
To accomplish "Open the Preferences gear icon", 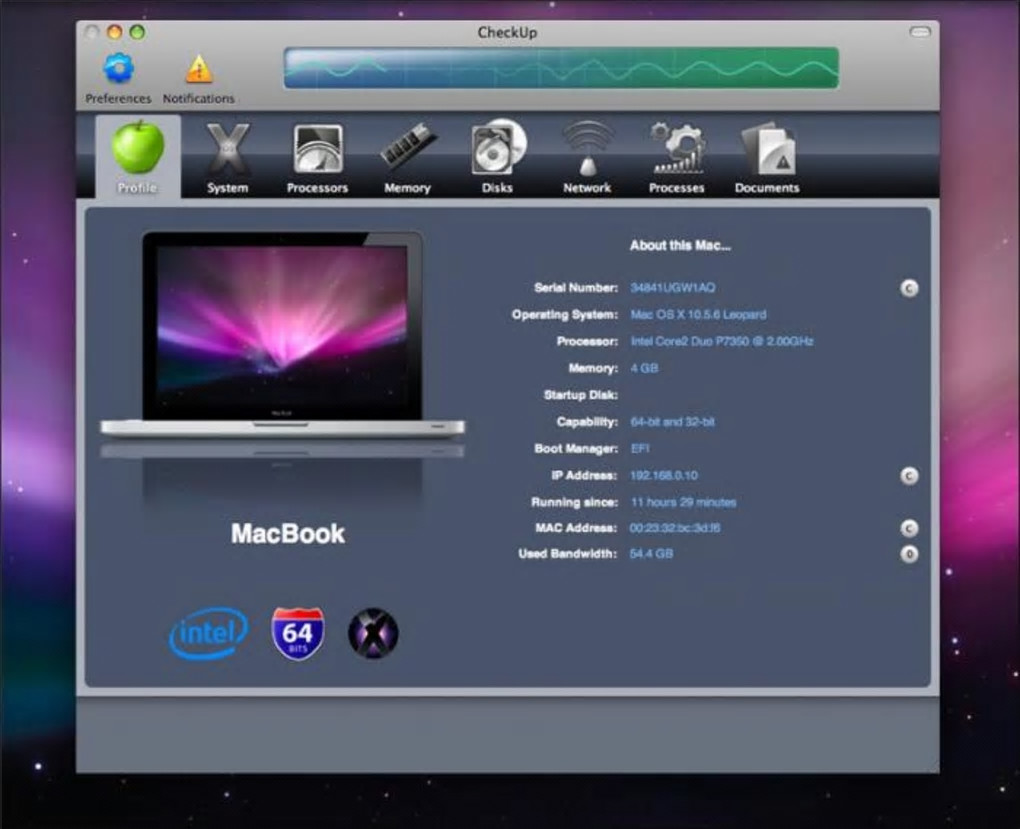I will pyautogui.click(x=118, y=69).
